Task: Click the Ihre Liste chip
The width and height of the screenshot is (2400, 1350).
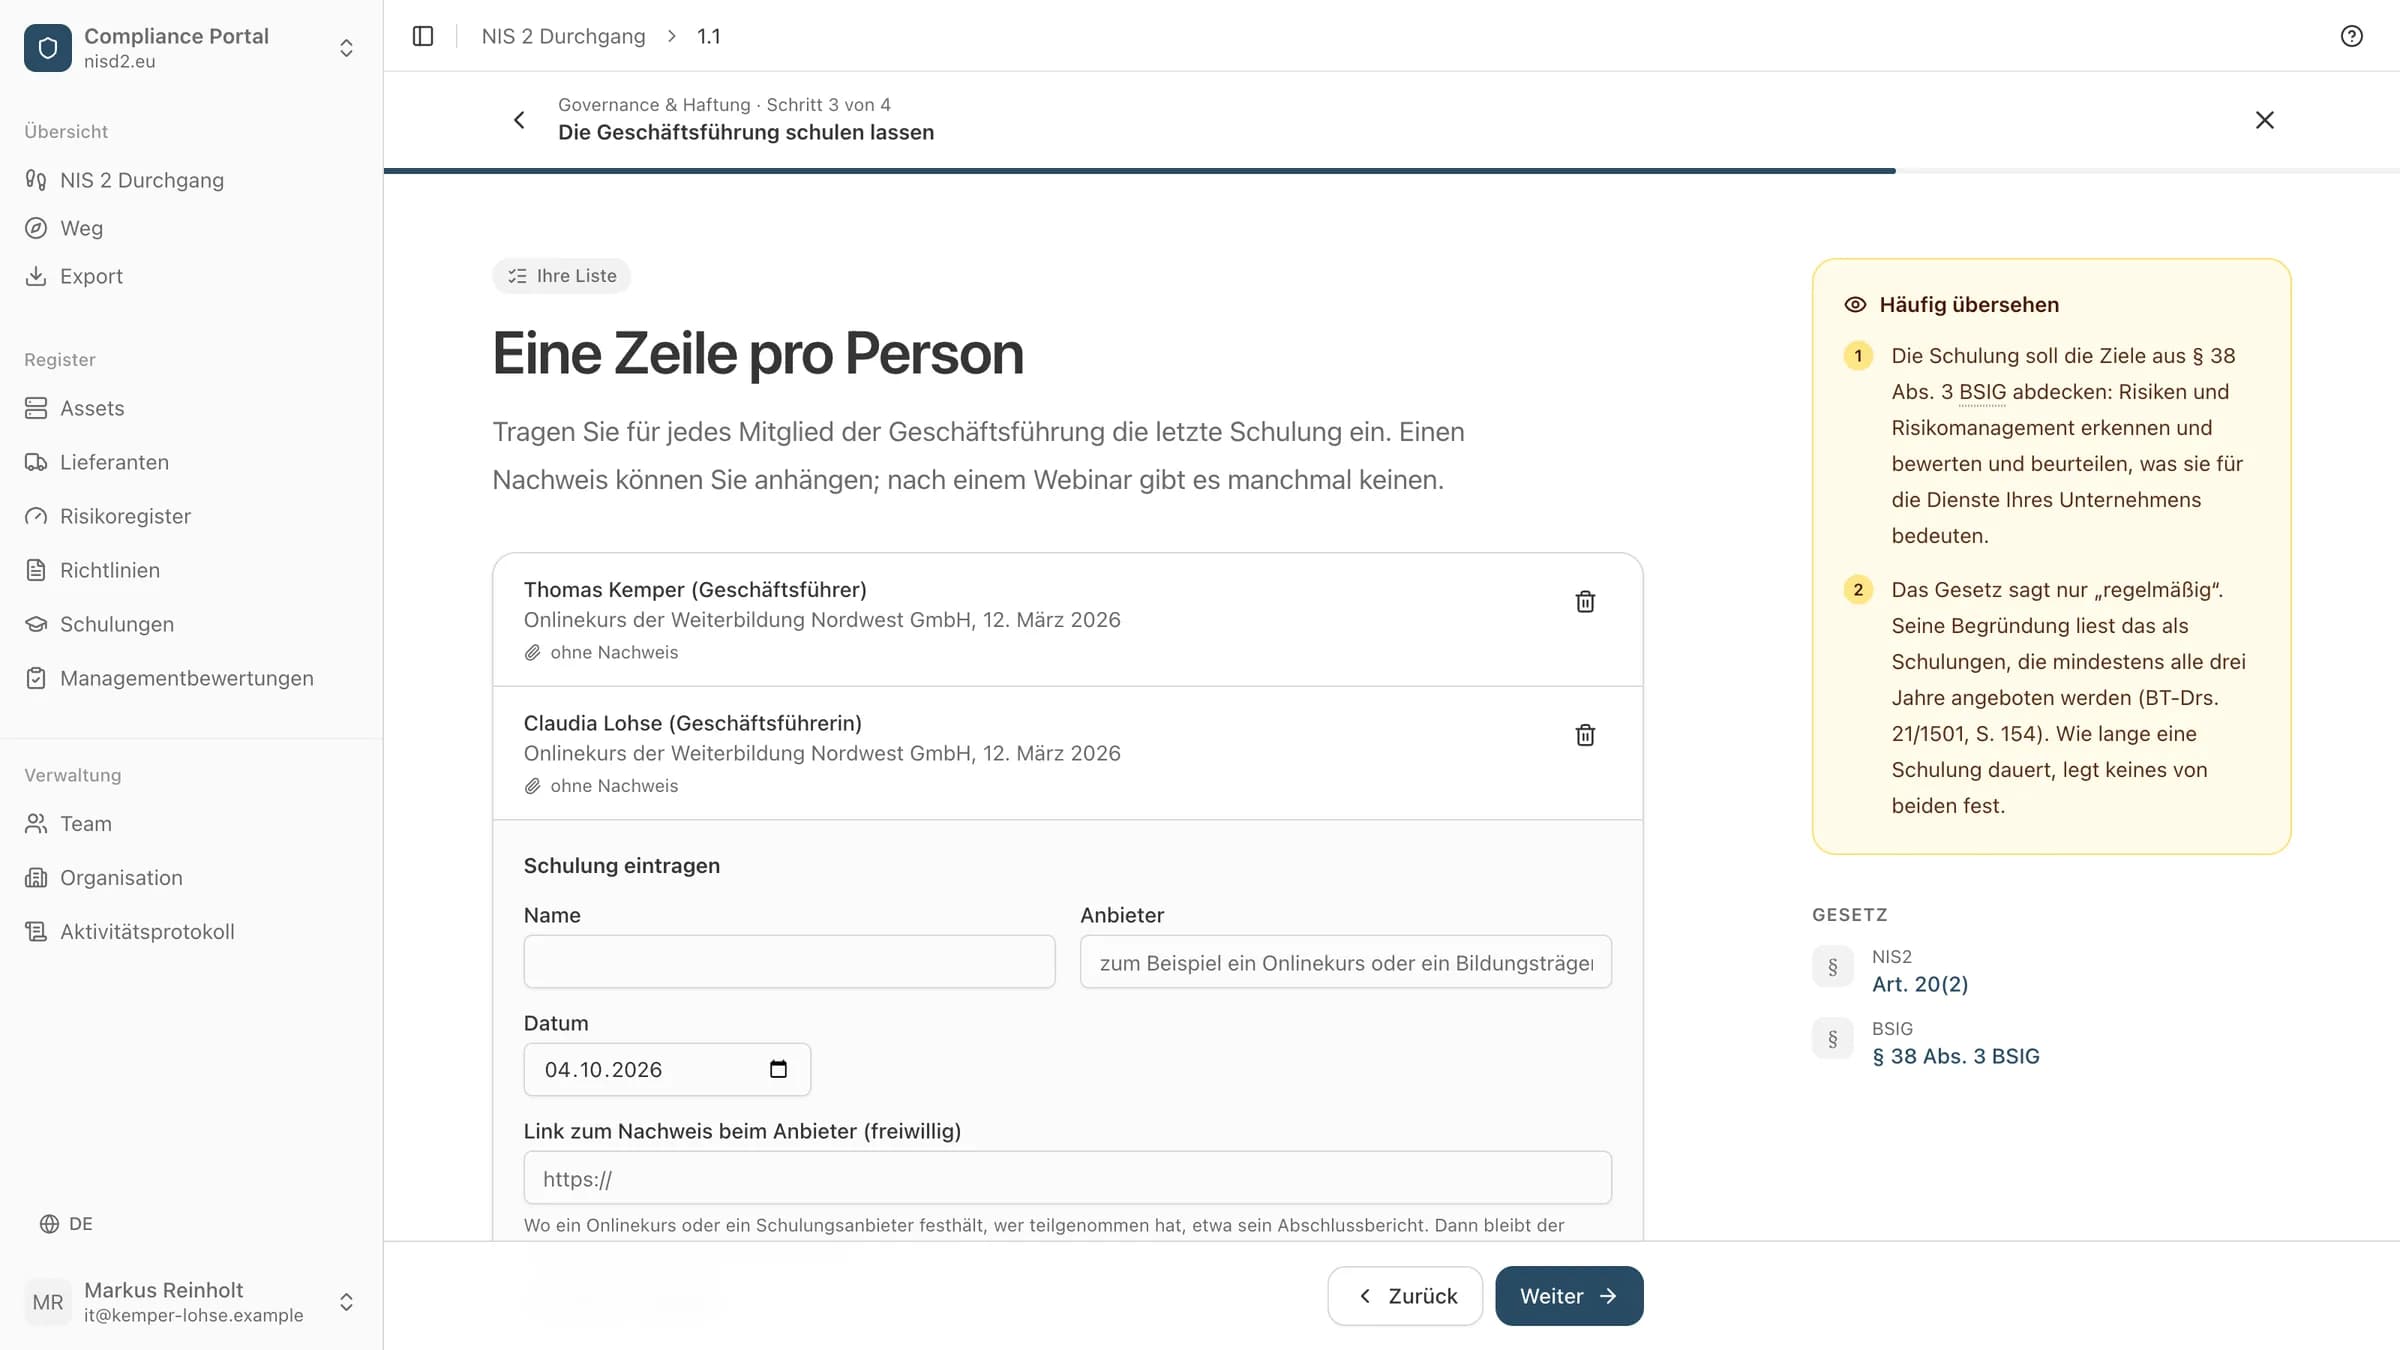Action: point(561,276)
